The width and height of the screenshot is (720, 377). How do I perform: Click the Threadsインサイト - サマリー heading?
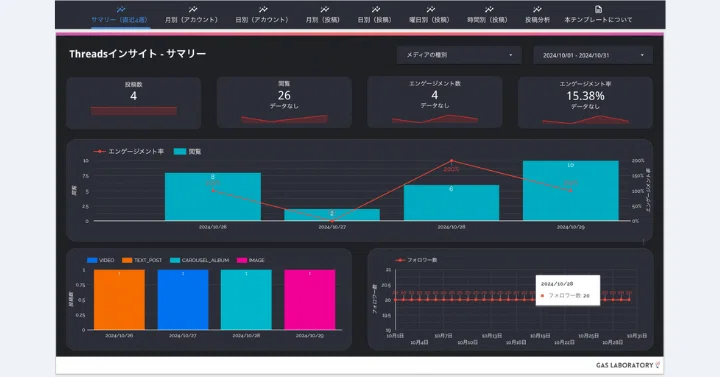click(x=138, y=54)
